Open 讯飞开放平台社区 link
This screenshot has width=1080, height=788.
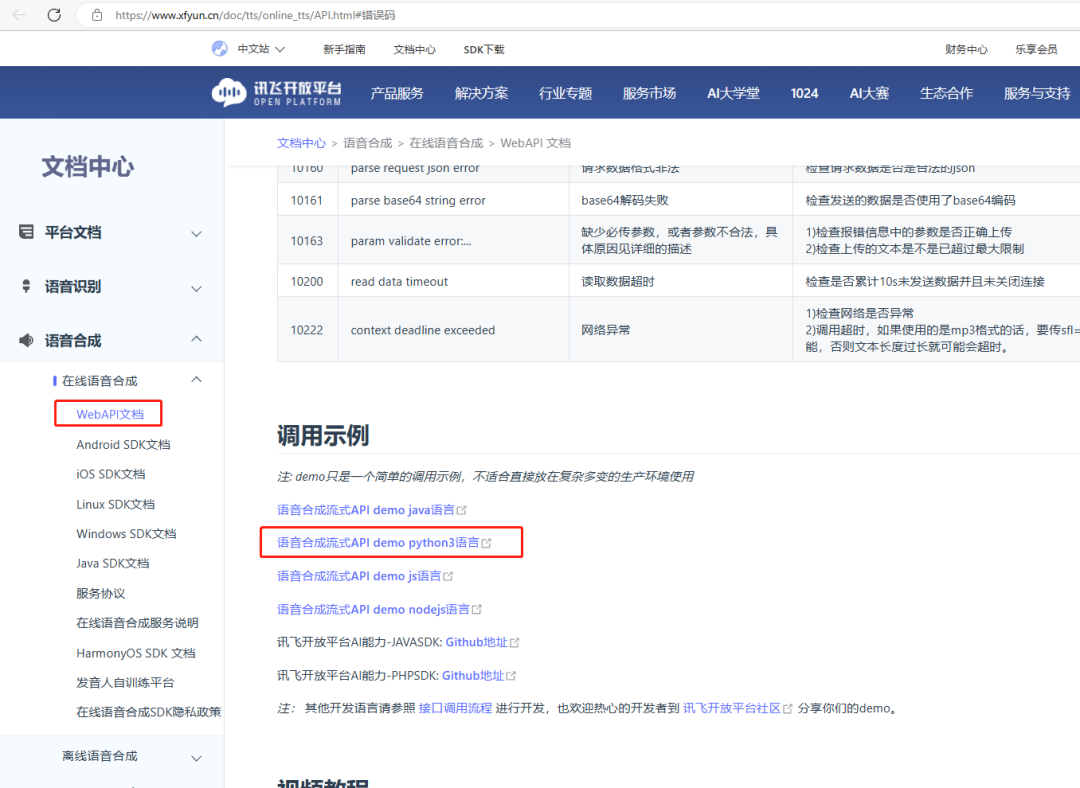[x=731, y=709]
